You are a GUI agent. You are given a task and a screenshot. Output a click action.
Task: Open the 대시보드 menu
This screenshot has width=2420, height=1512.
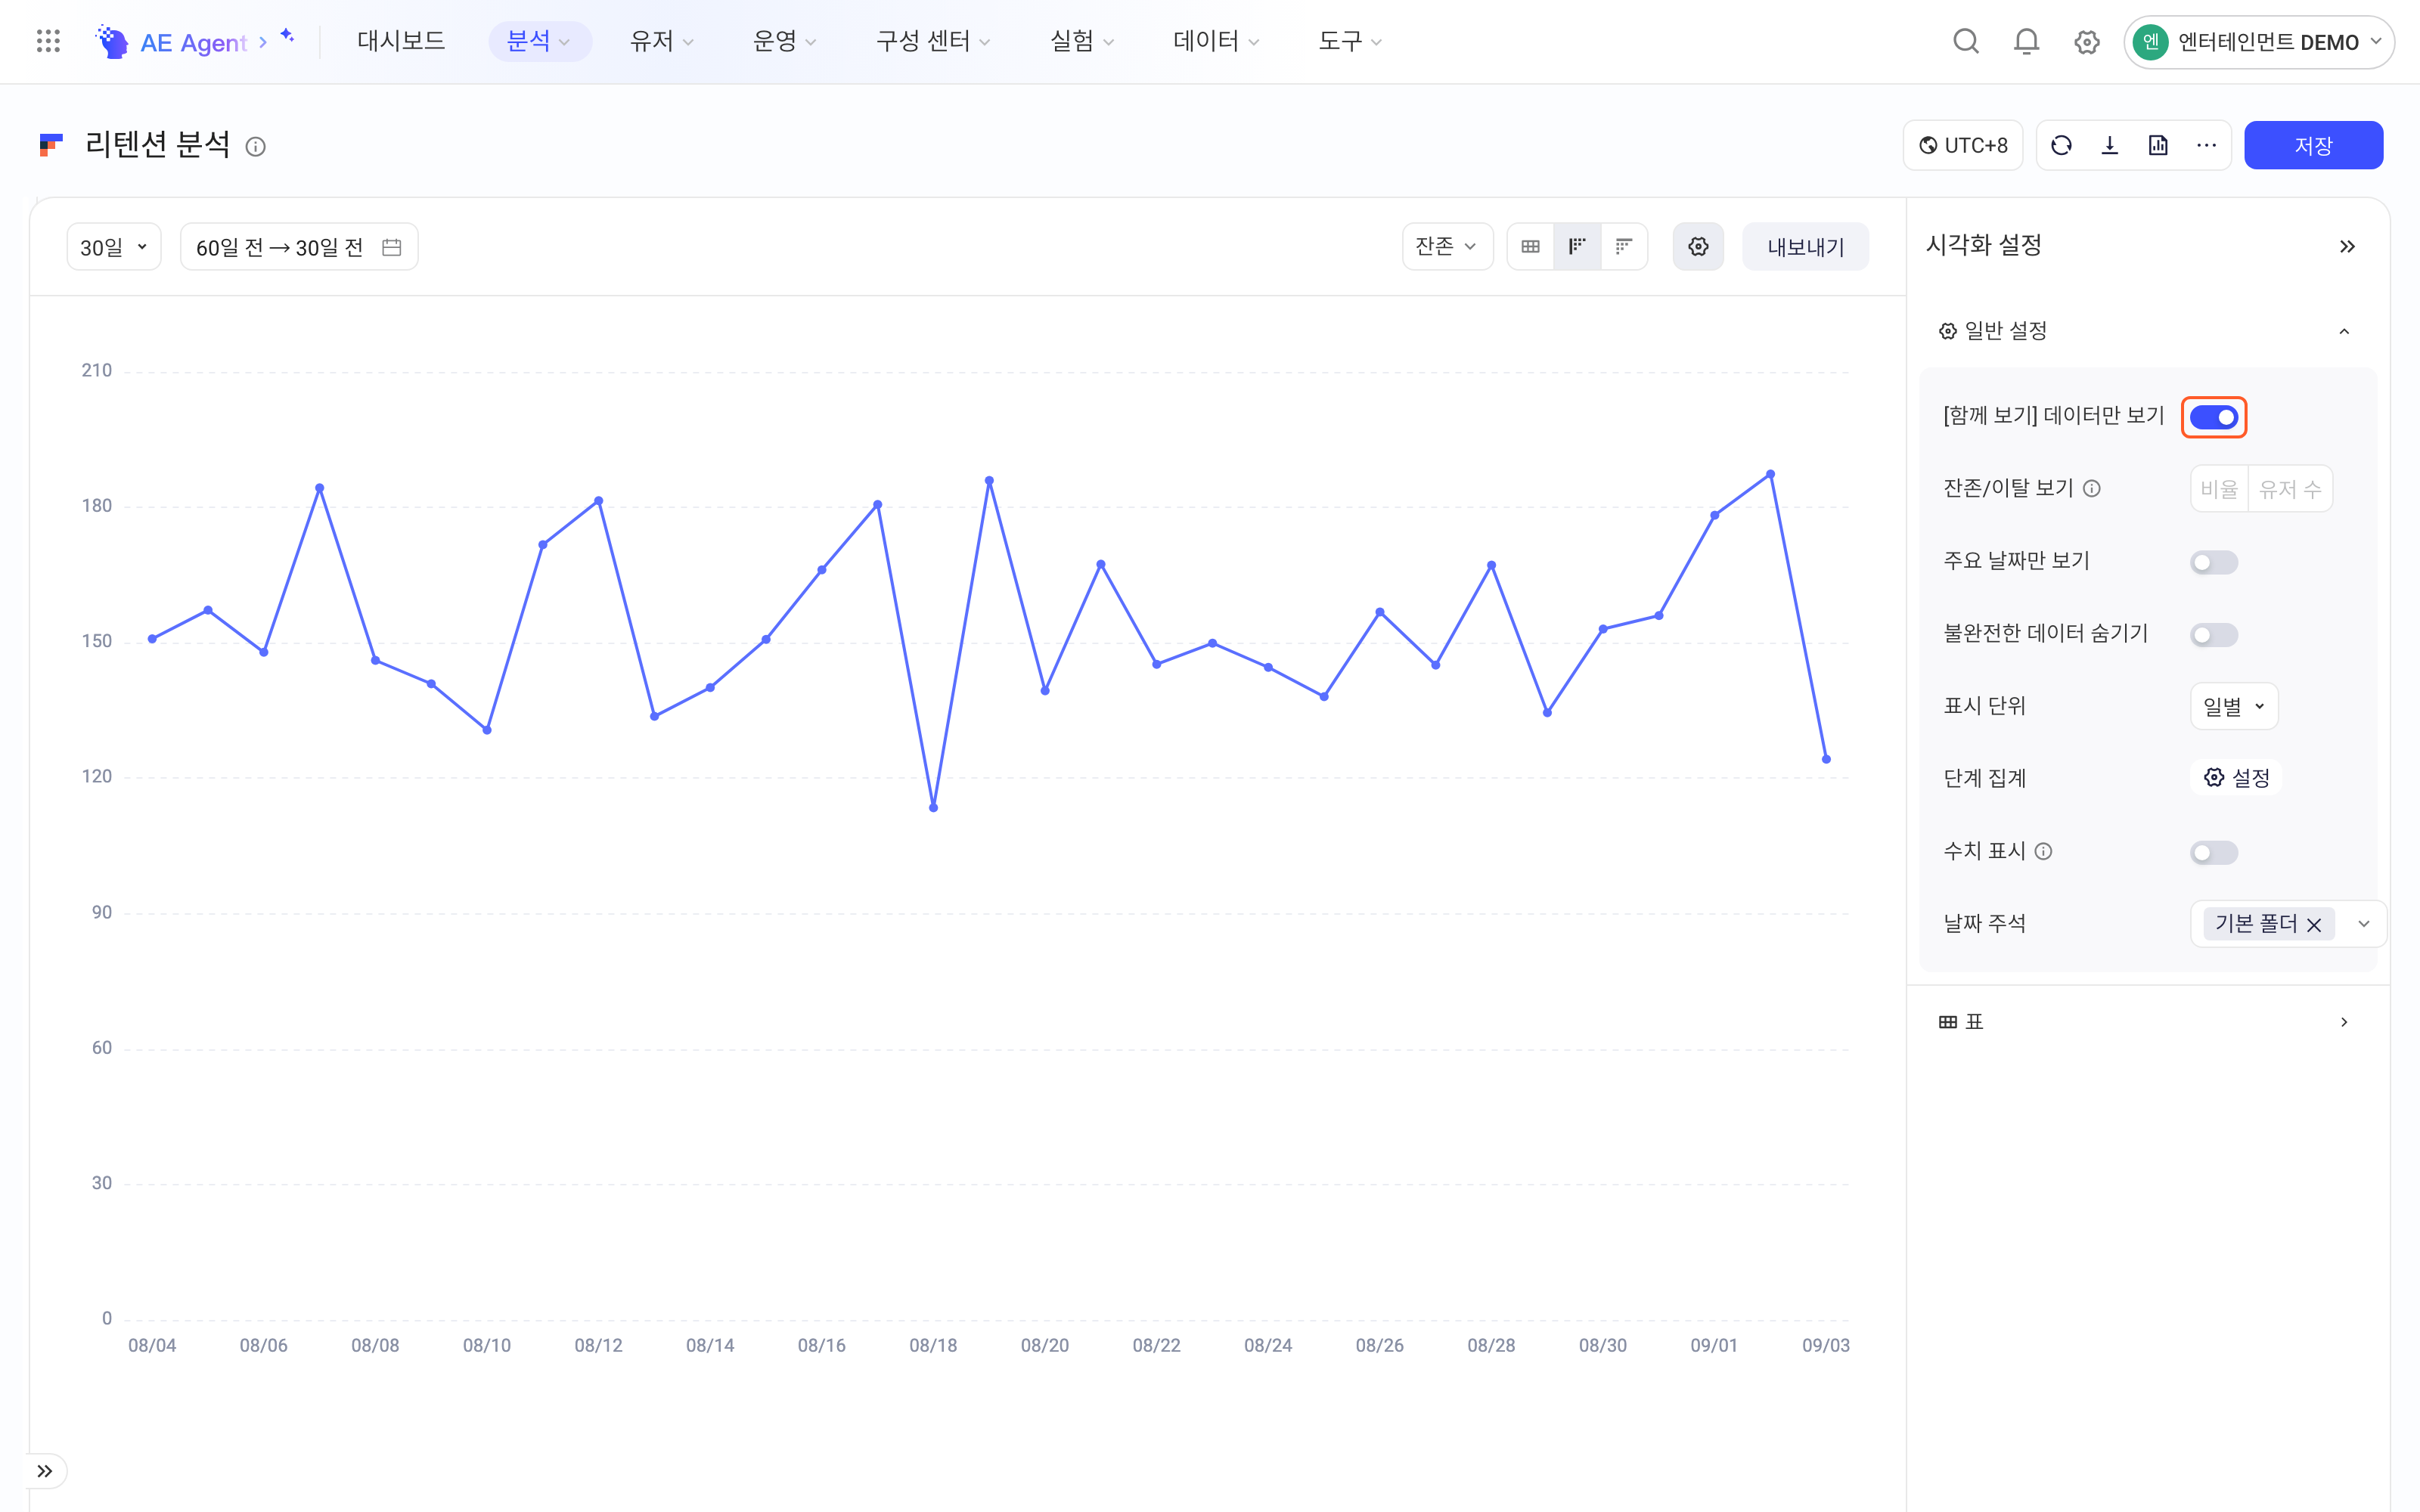point(401,41)
